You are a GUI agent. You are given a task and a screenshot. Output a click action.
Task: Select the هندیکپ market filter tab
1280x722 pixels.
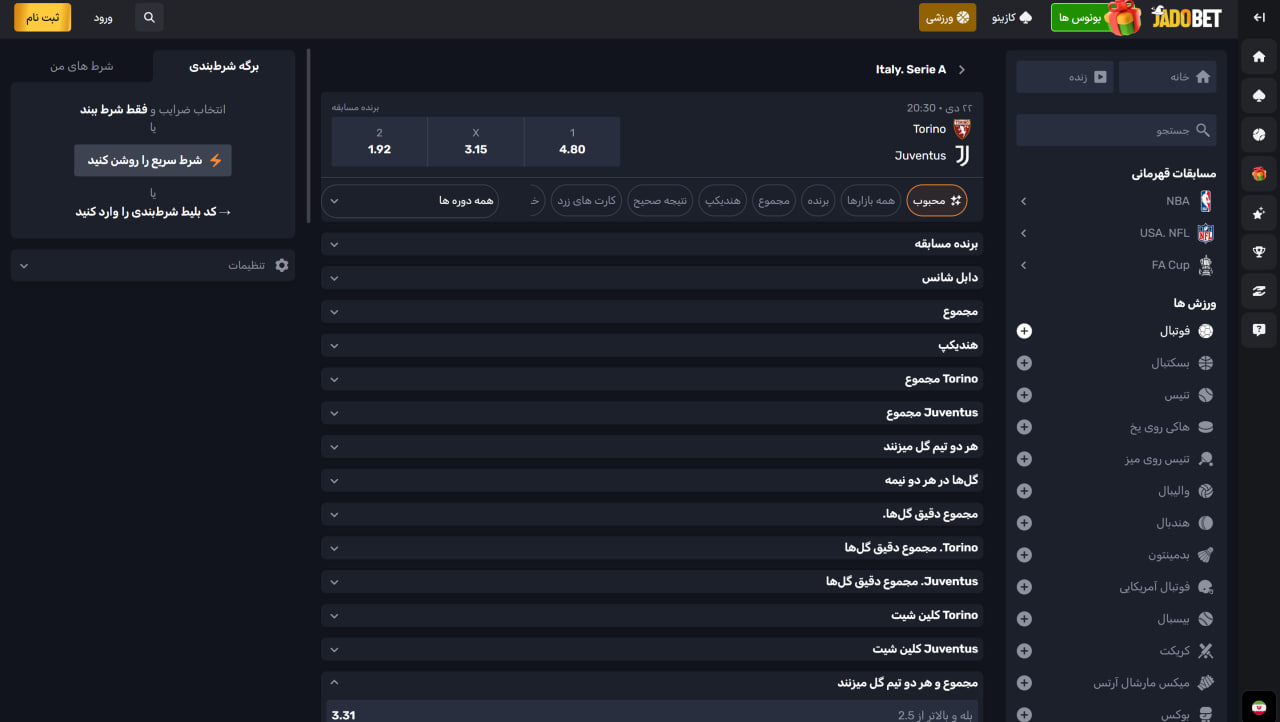(x=721, y=201)
